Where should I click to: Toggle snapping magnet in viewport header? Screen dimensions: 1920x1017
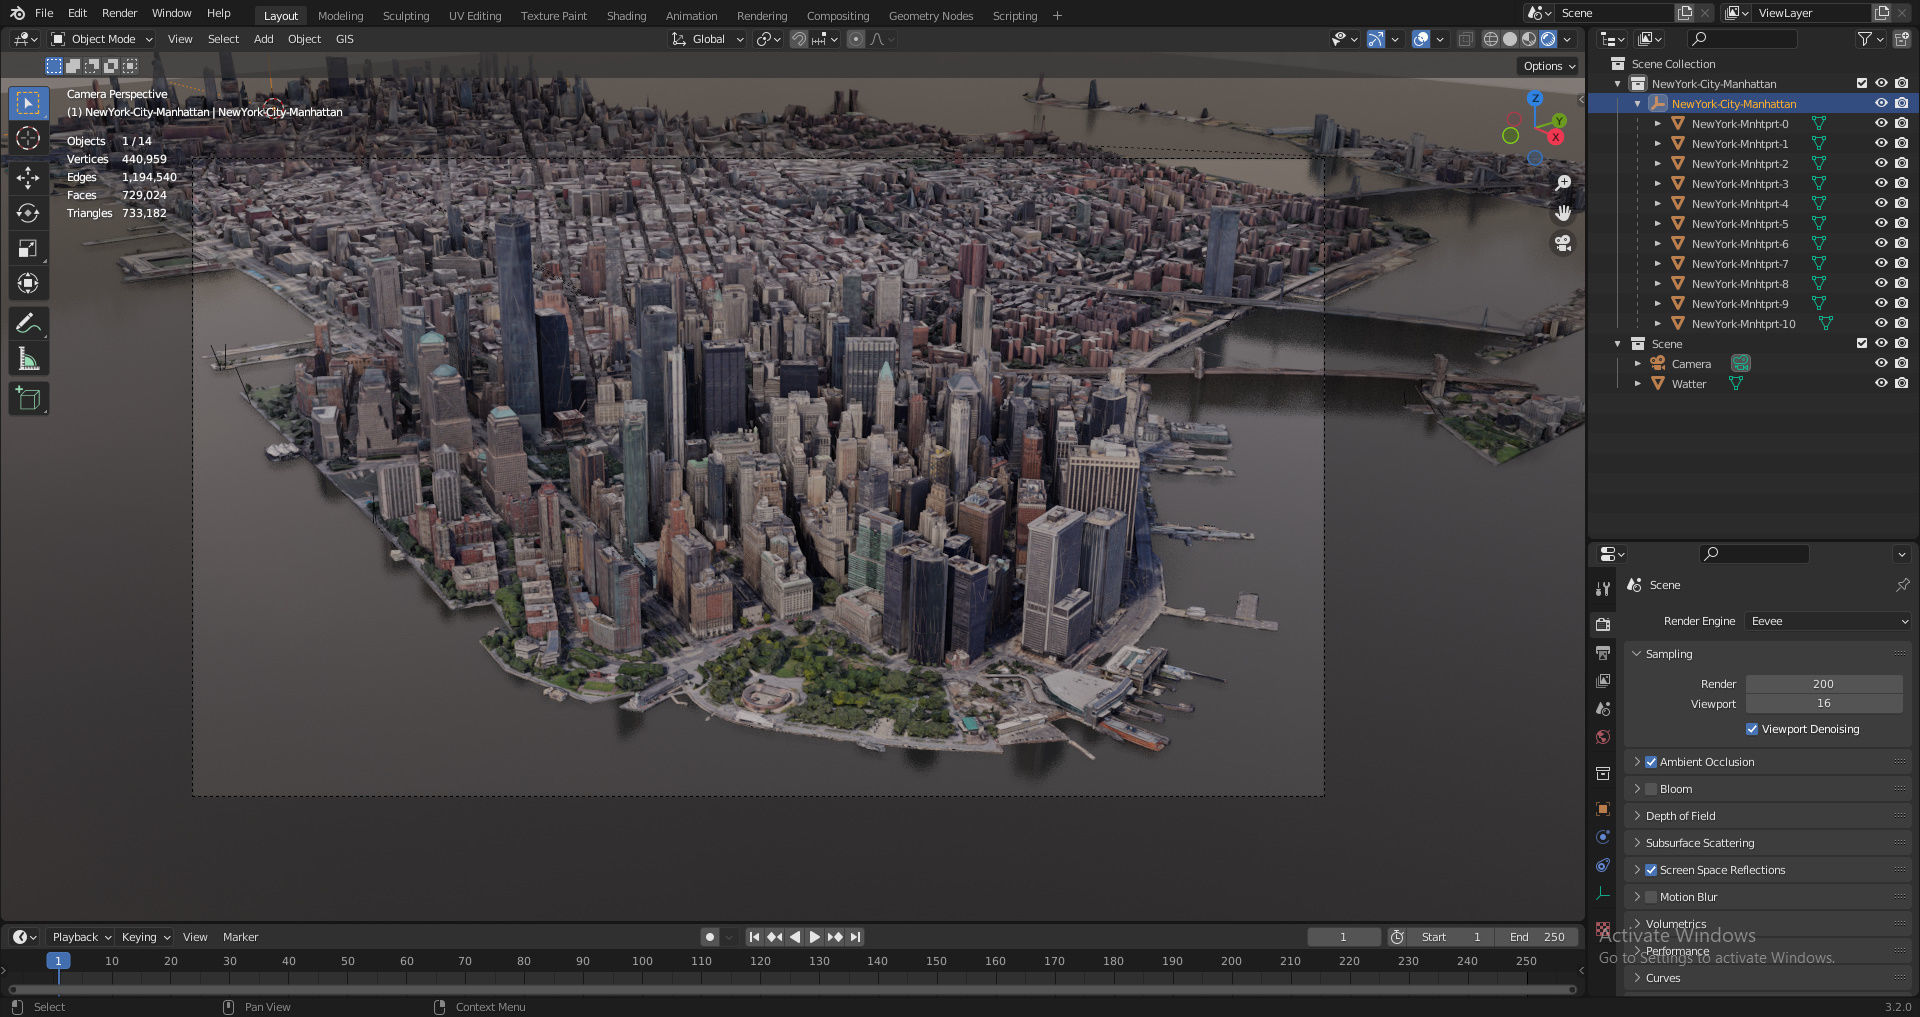coord(799,39)
